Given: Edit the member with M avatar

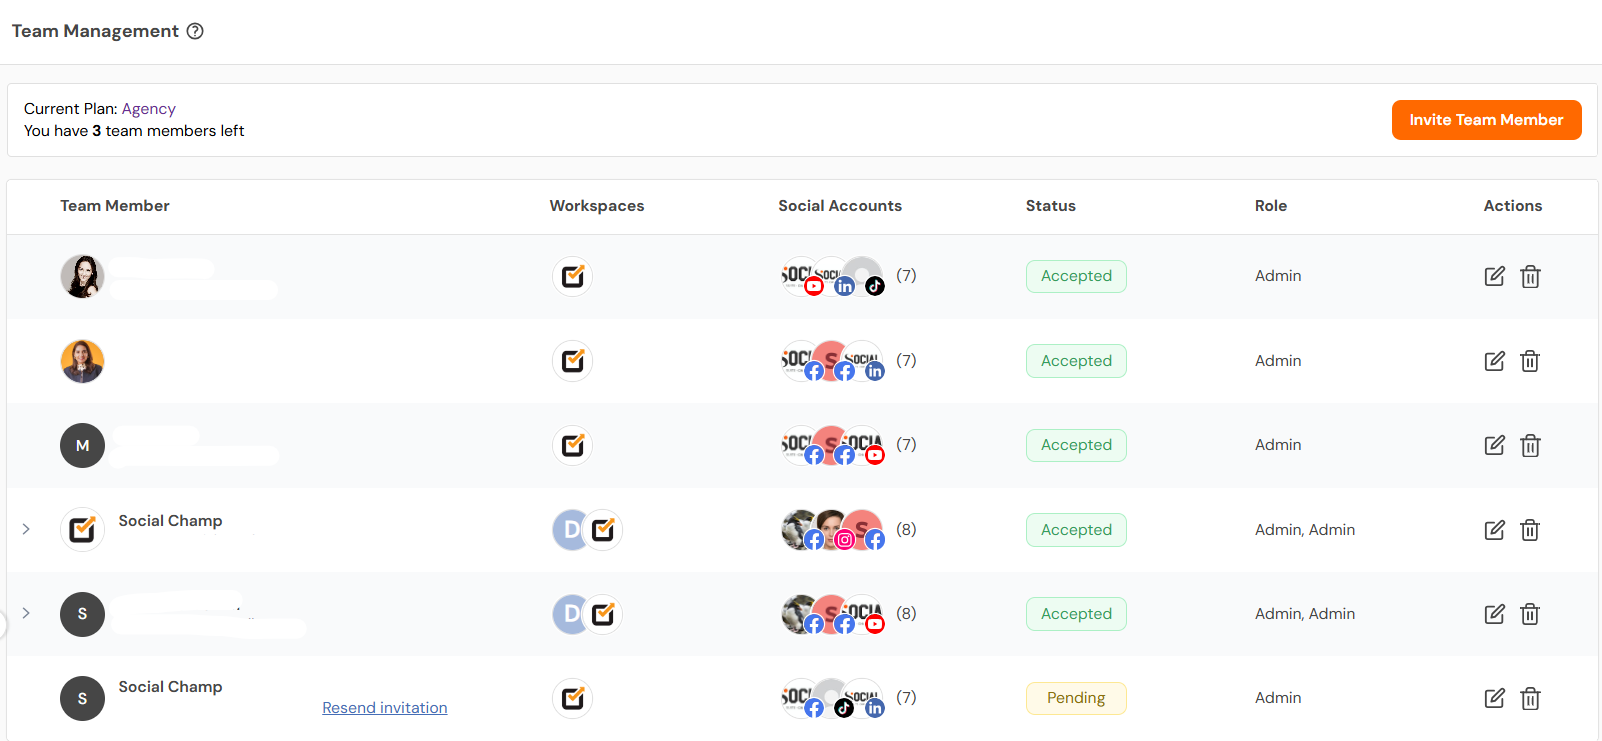Looking at the screenshot, I should pyautogui.click(x=1494, y=445).
